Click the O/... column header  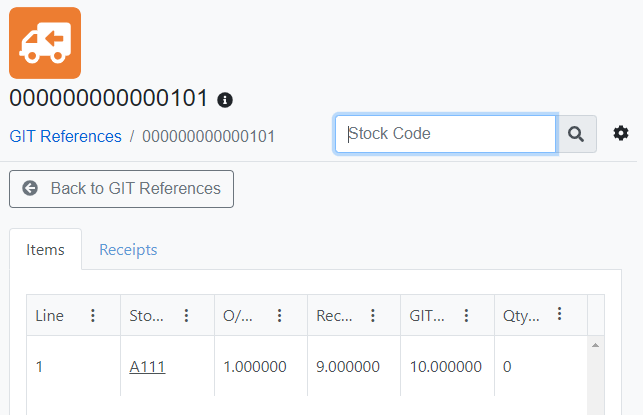[x=261, y=315]
